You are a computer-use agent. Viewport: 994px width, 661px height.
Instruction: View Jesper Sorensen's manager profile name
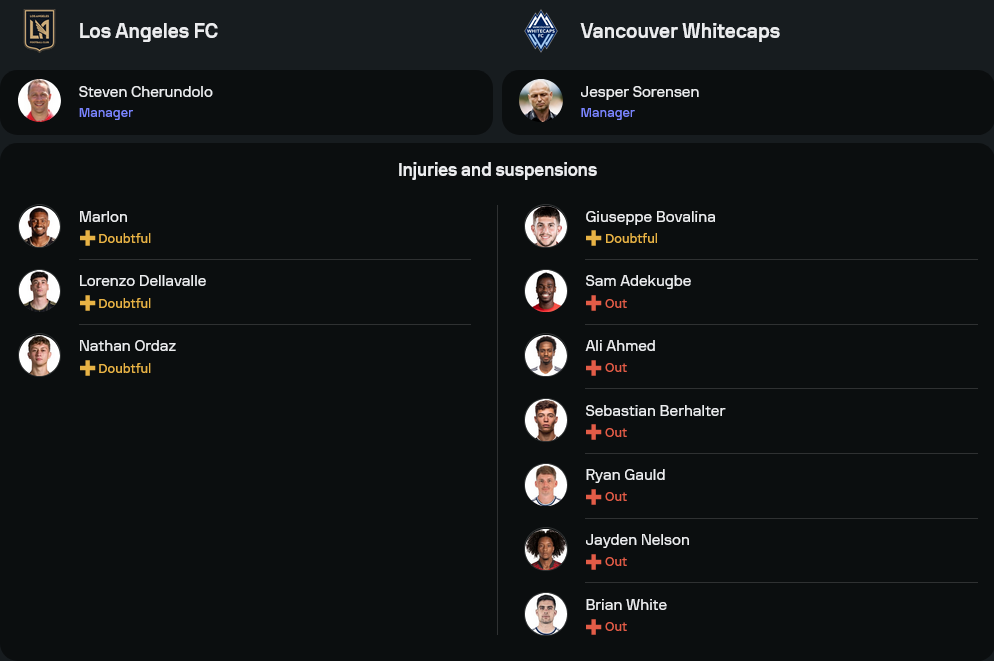coord(640,92)
